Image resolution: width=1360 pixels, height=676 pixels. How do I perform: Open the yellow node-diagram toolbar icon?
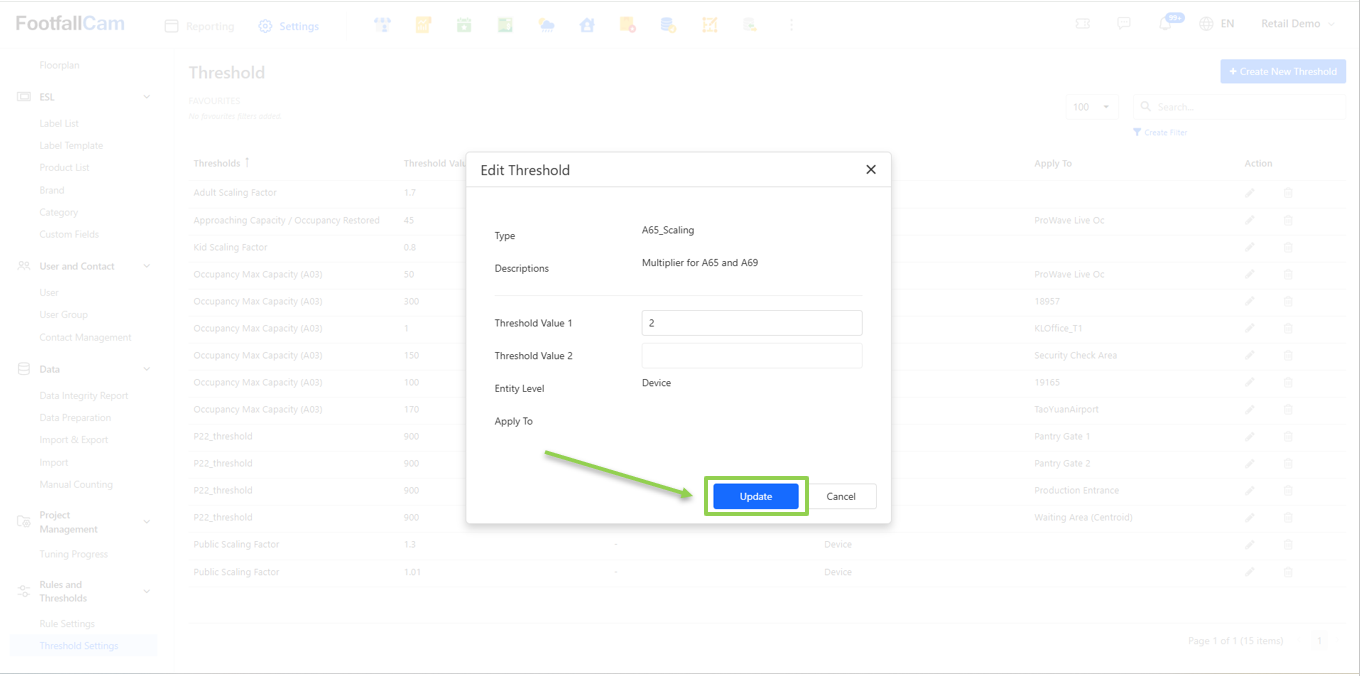(709, 25)
